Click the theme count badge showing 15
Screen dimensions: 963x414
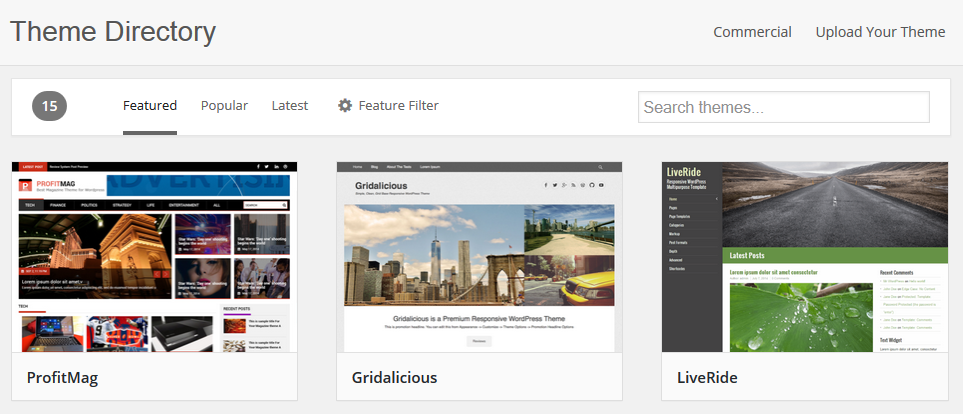[49, 106]
